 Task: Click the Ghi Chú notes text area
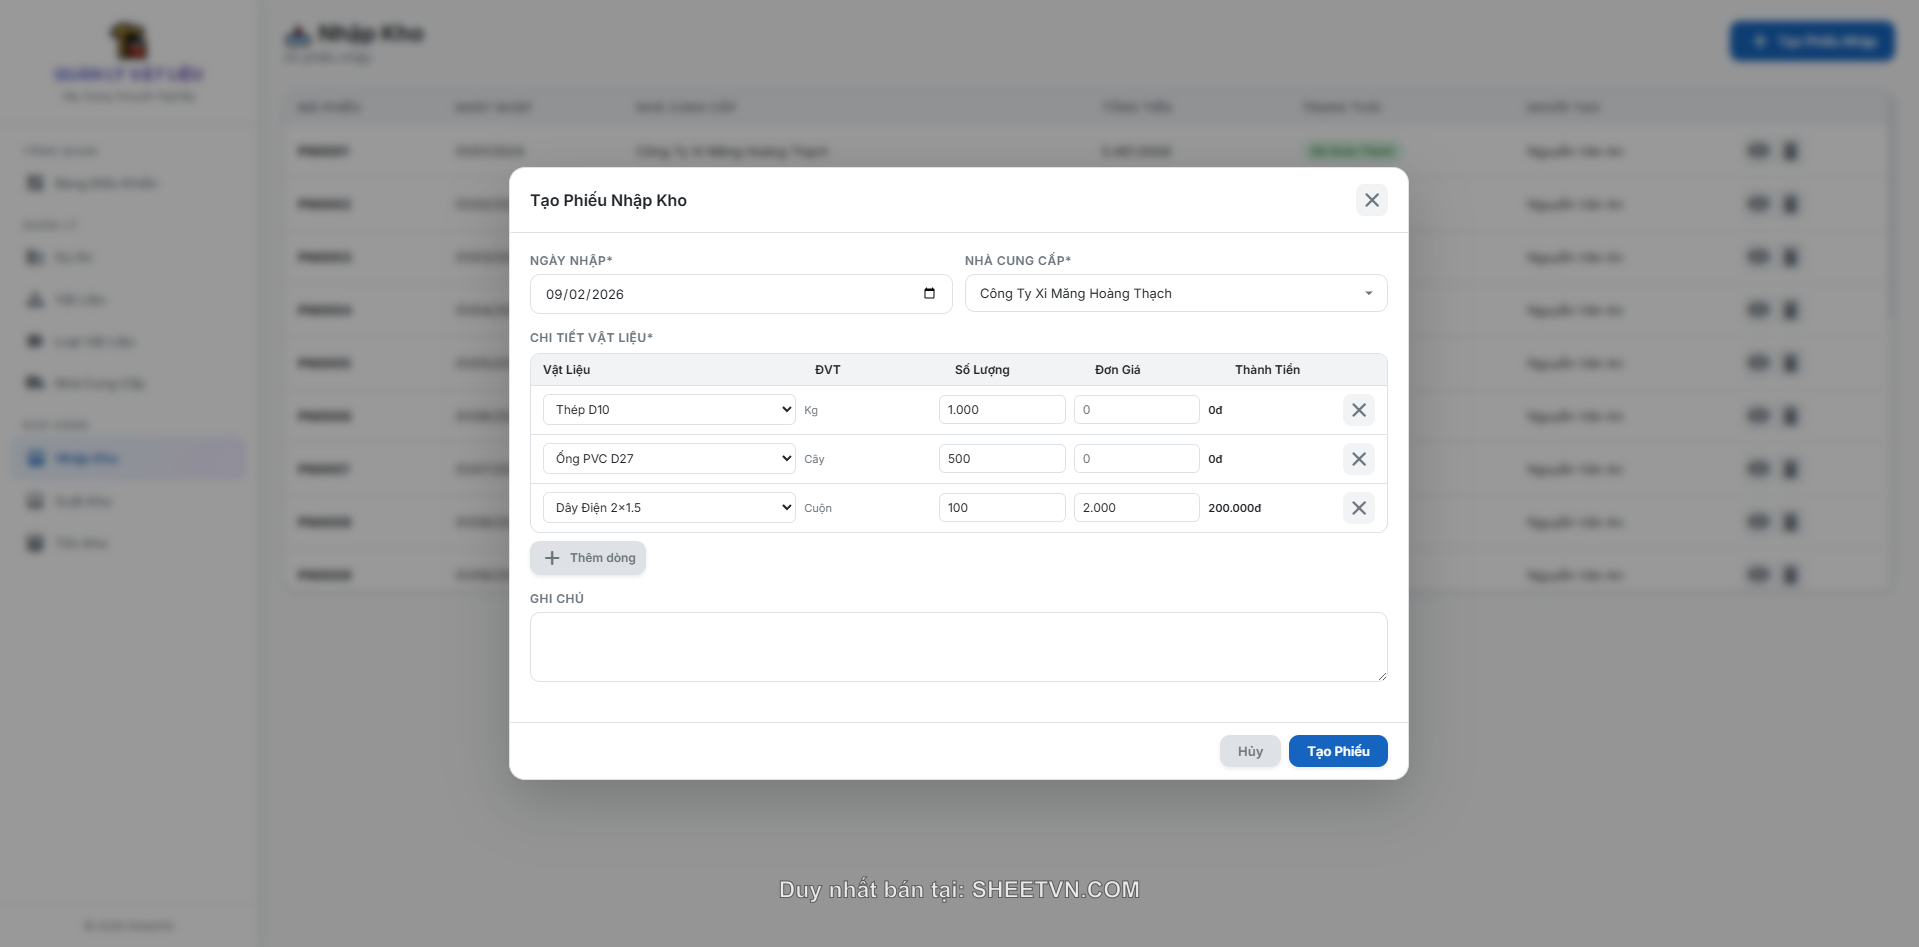coord(958,646)
